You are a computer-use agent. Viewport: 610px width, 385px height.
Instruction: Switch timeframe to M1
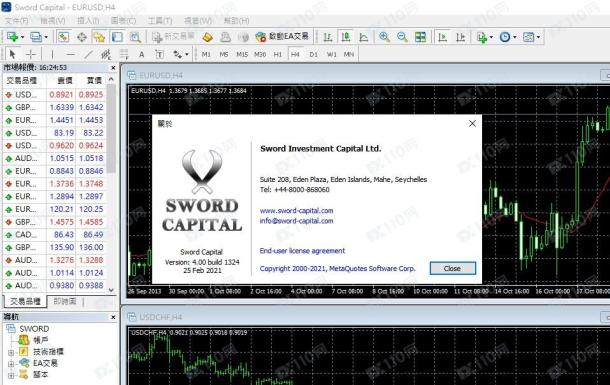(206, 54)
